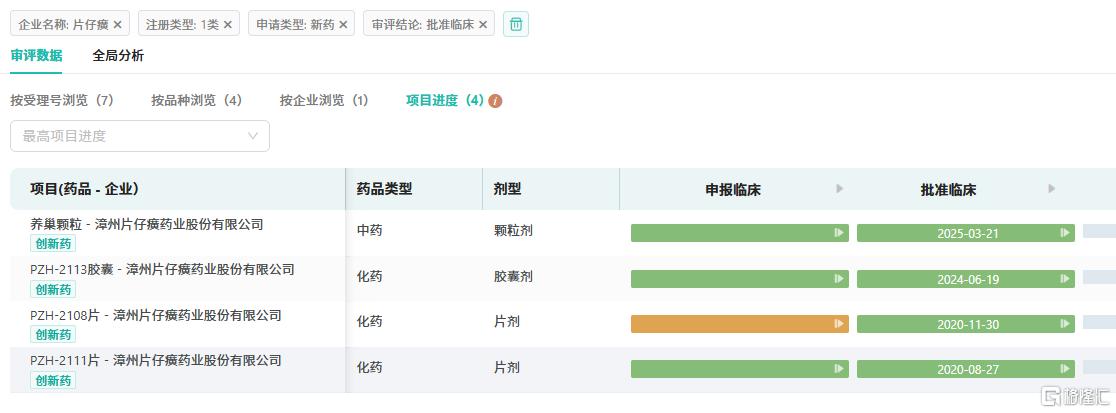This screenshot has height=413, width=1116.
Task: Open the 最高项目进度 dropdown
Action: click(x=140, y=136)
